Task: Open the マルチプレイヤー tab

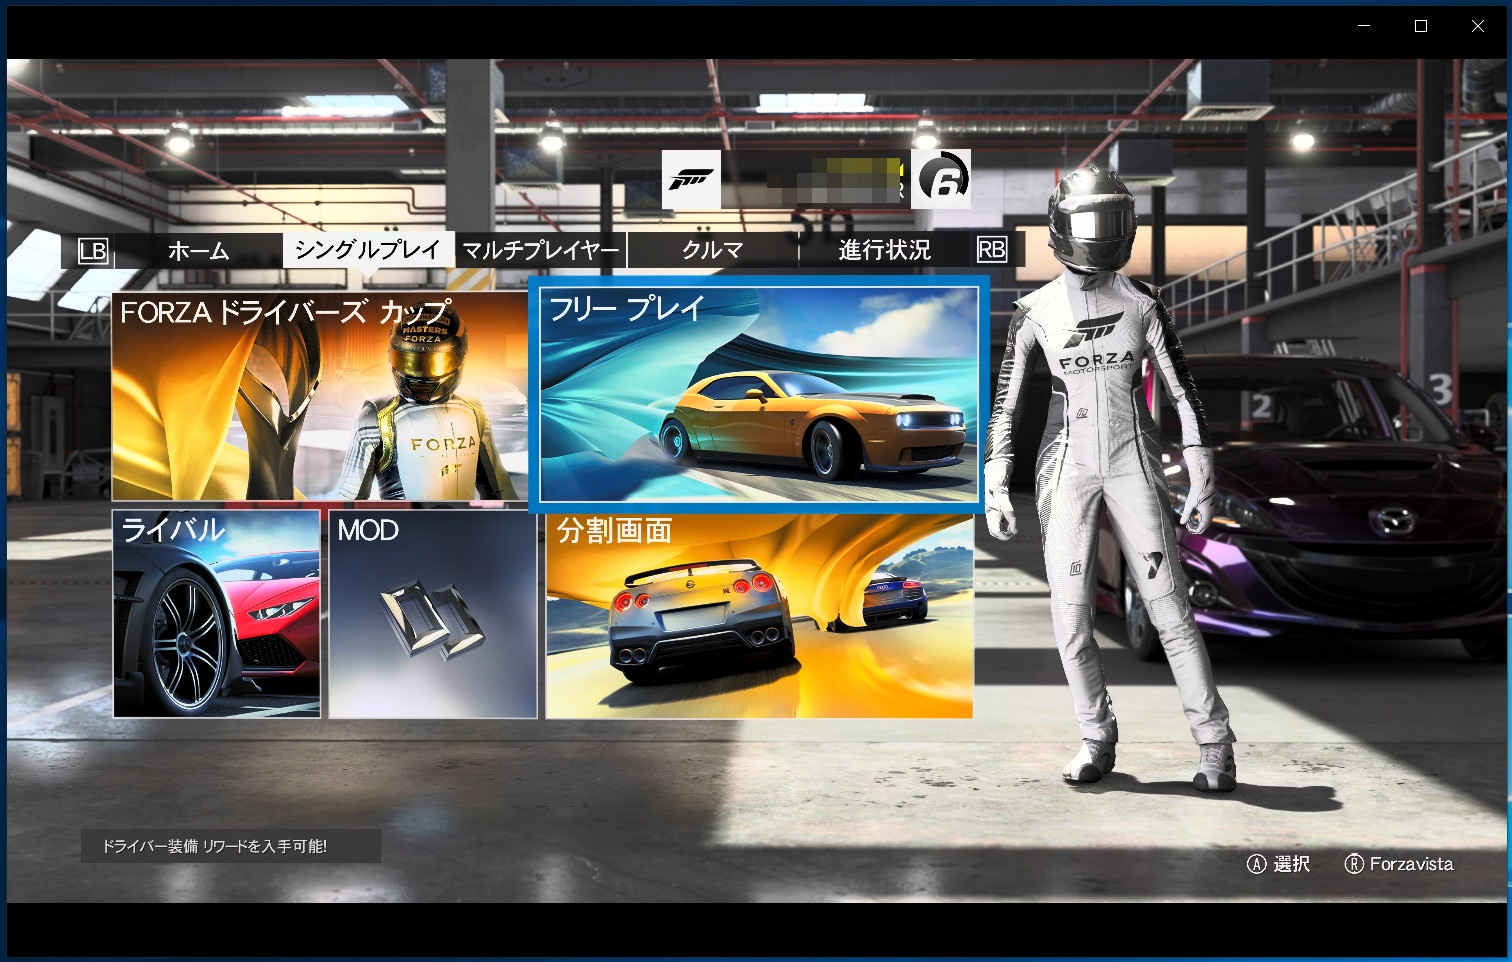Action: pyautogui.click(x=541, y=250)
